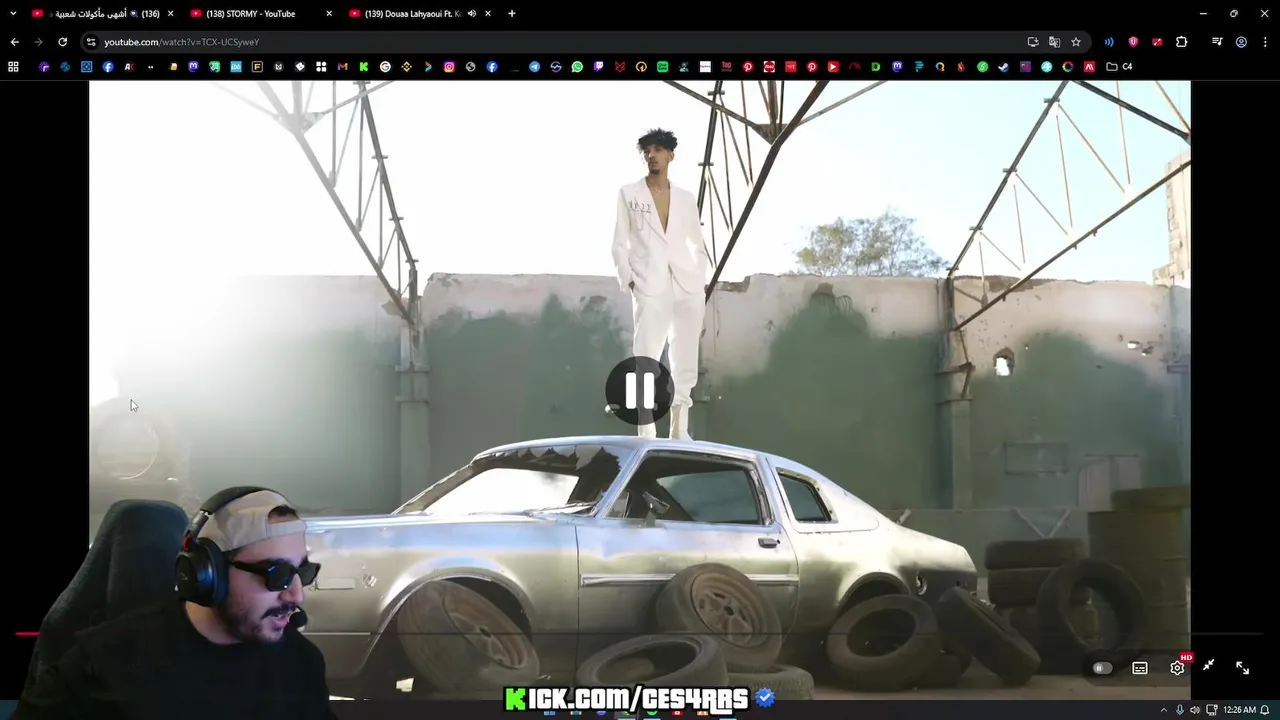Screen dimensions: 1280x720
Task: Open the apps grid in bookmarks bar
Action: point(13,67)
